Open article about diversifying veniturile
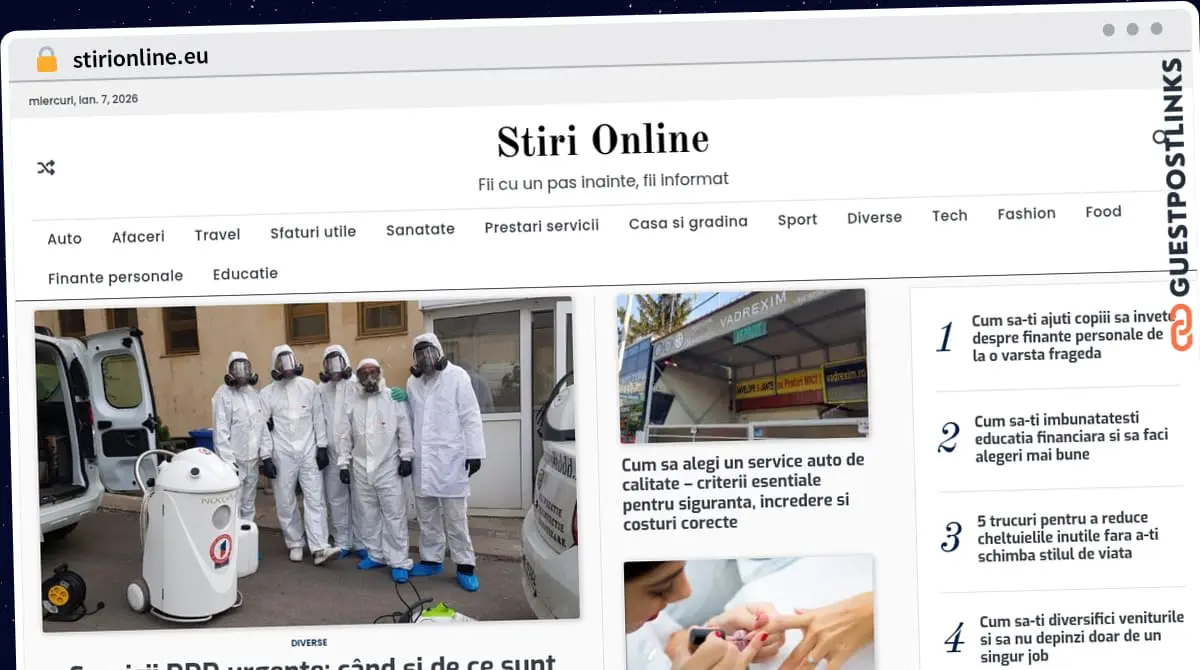Image resolution: width=1200 pixels, height=670 pixels. point(1080,636)
